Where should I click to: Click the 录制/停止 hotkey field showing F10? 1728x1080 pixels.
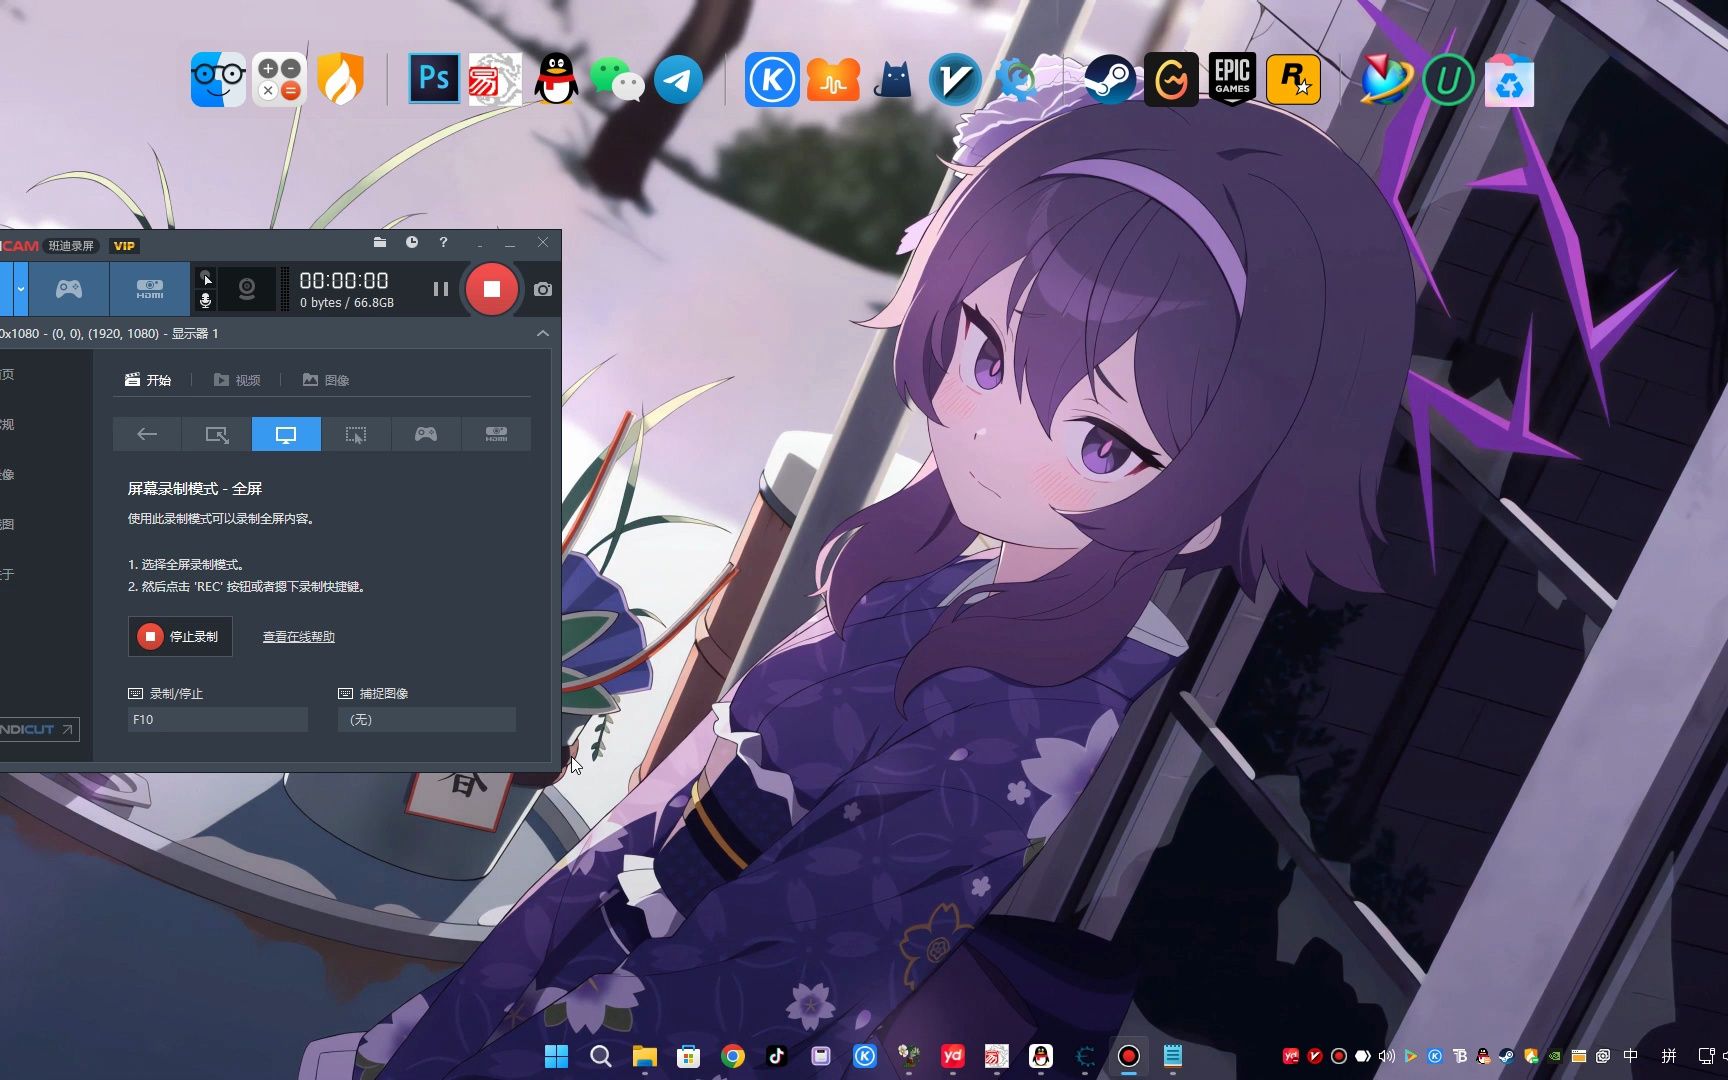click(218, 719)
